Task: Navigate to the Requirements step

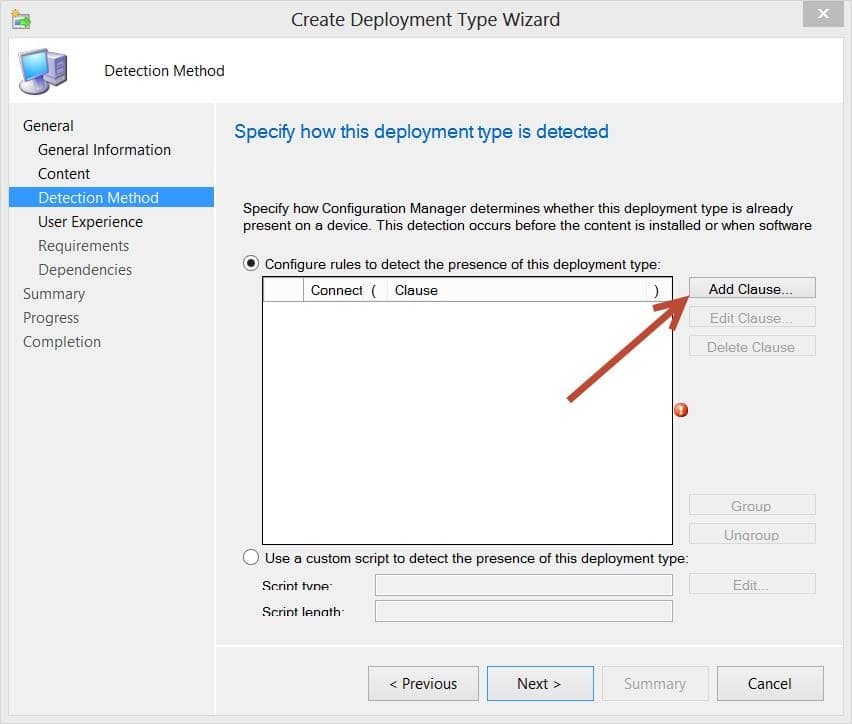Action: [83, 245]
